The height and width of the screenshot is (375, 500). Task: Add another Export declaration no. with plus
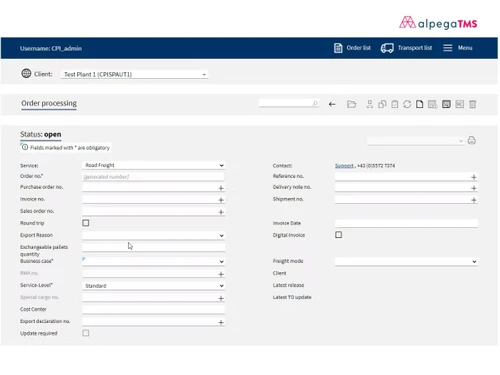point(221,322)
